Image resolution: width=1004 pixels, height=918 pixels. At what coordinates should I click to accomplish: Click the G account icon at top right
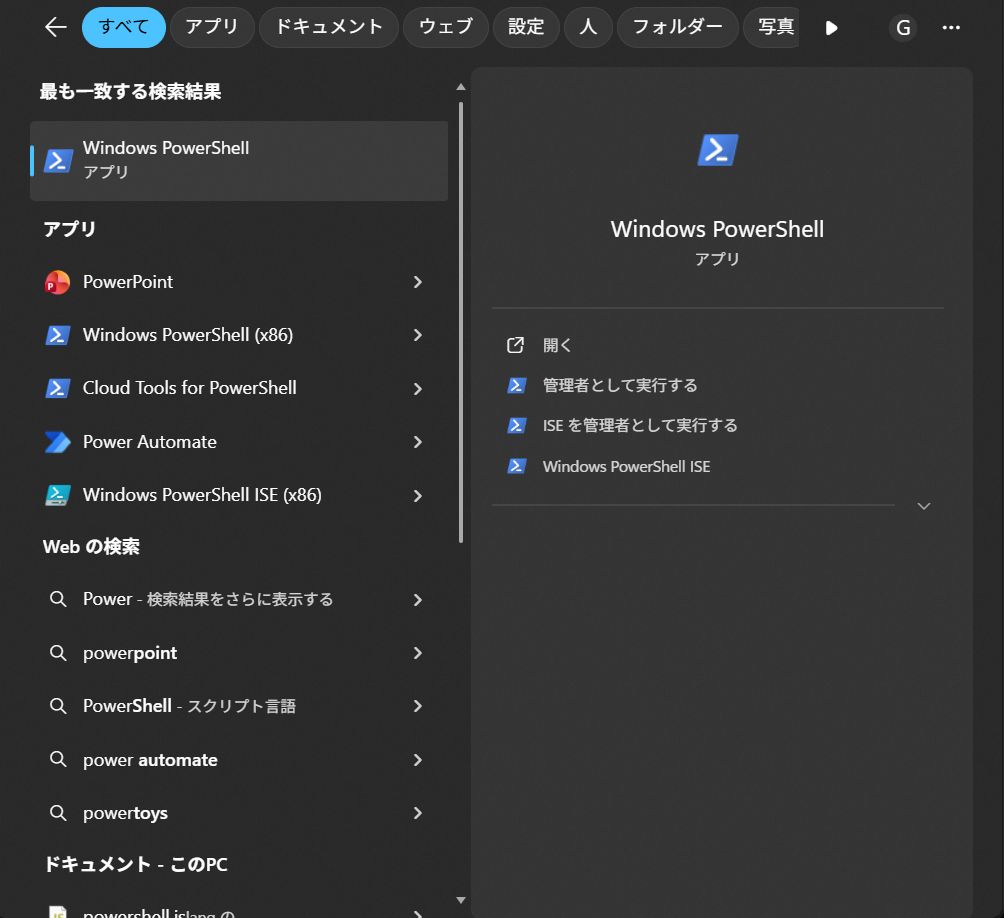902,27
